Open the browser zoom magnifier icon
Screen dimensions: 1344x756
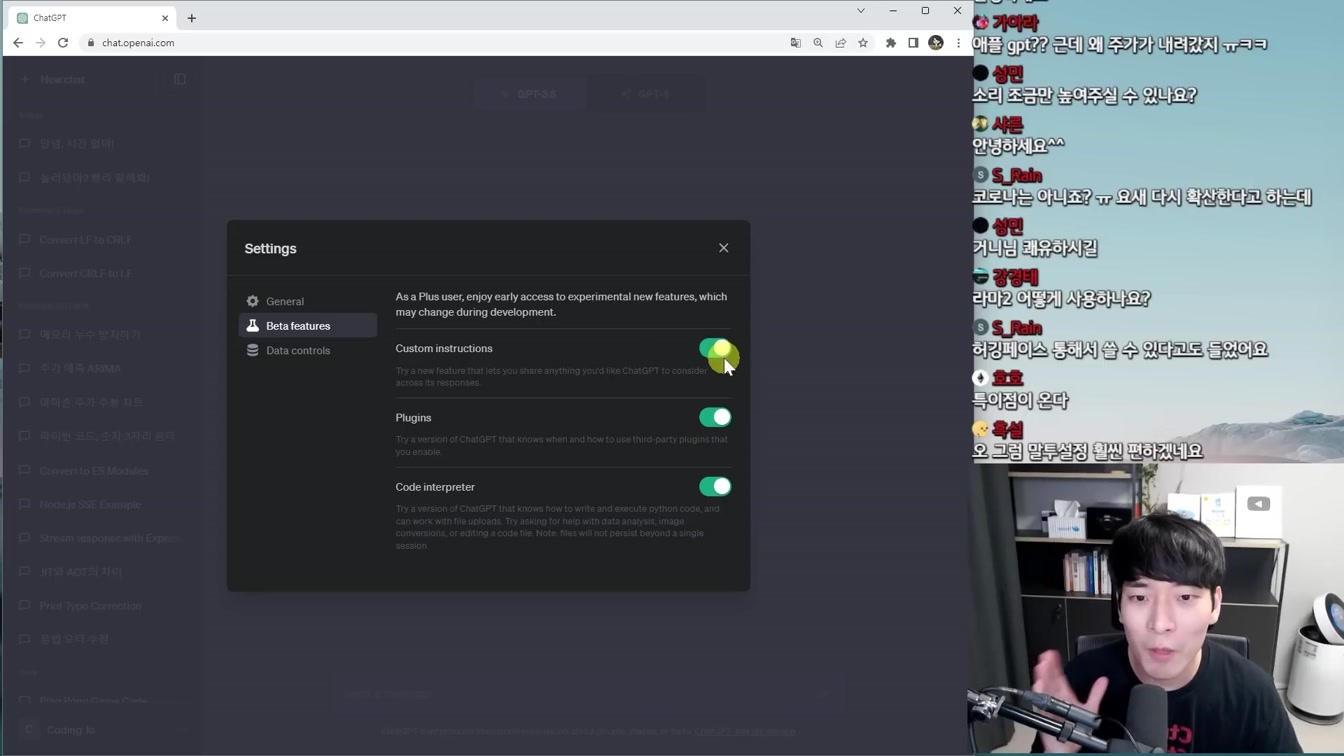click(x=818, y=43)
